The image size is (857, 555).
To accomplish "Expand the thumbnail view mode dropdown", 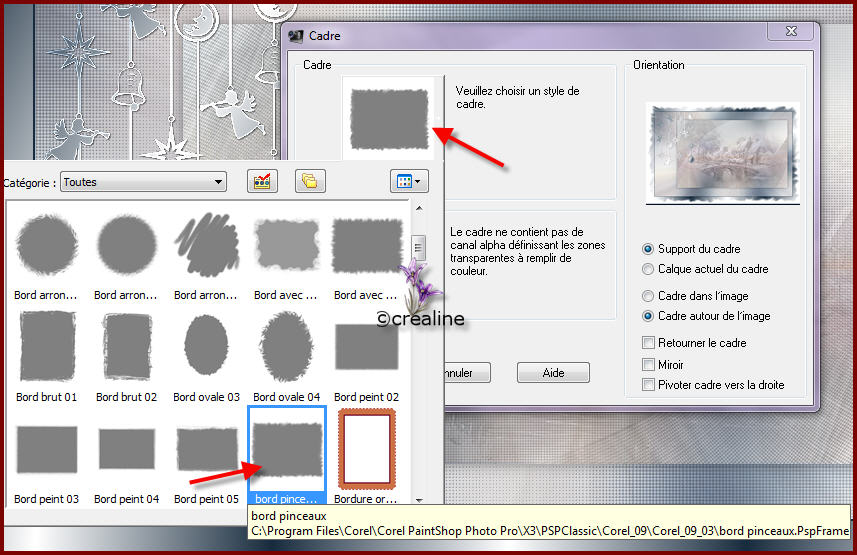I will pyautogui.click(x=408, y=181).
